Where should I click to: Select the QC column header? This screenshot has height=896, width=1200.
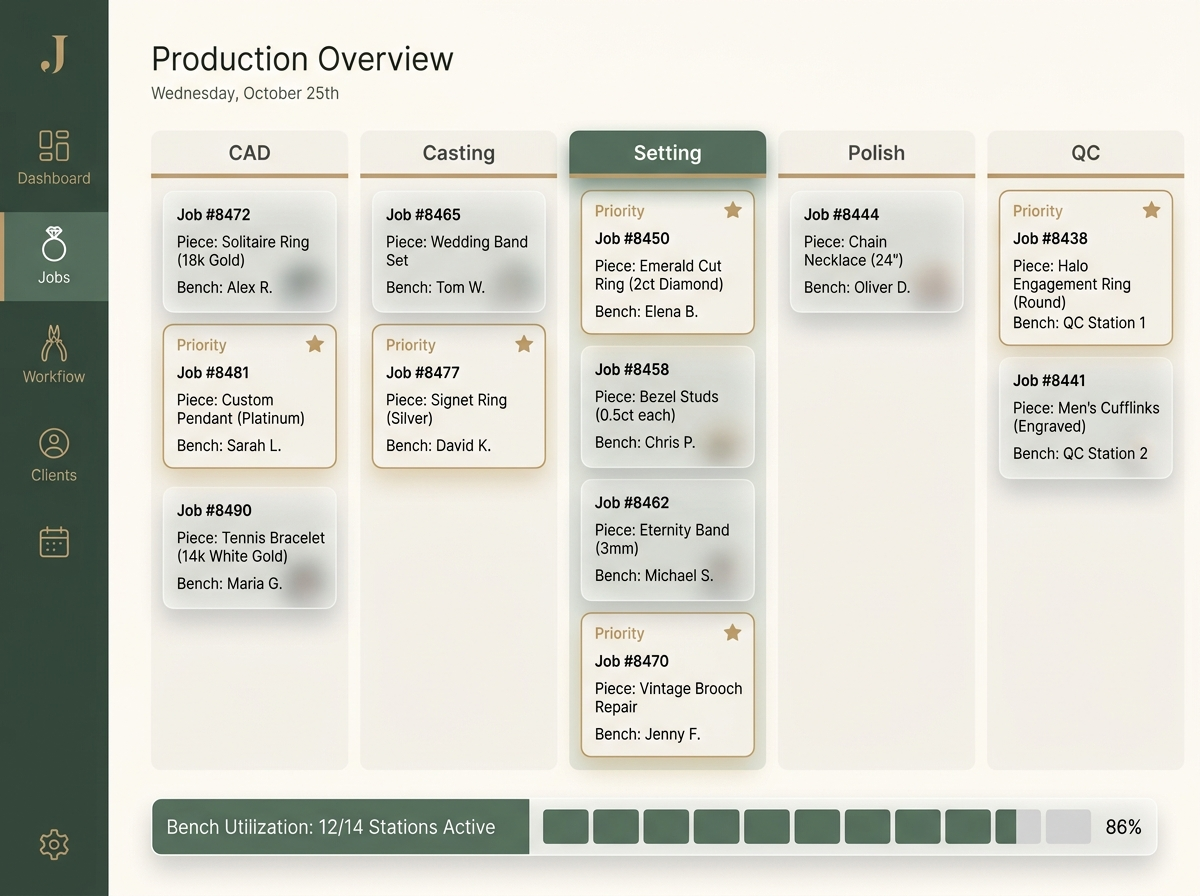[1086, 153]
